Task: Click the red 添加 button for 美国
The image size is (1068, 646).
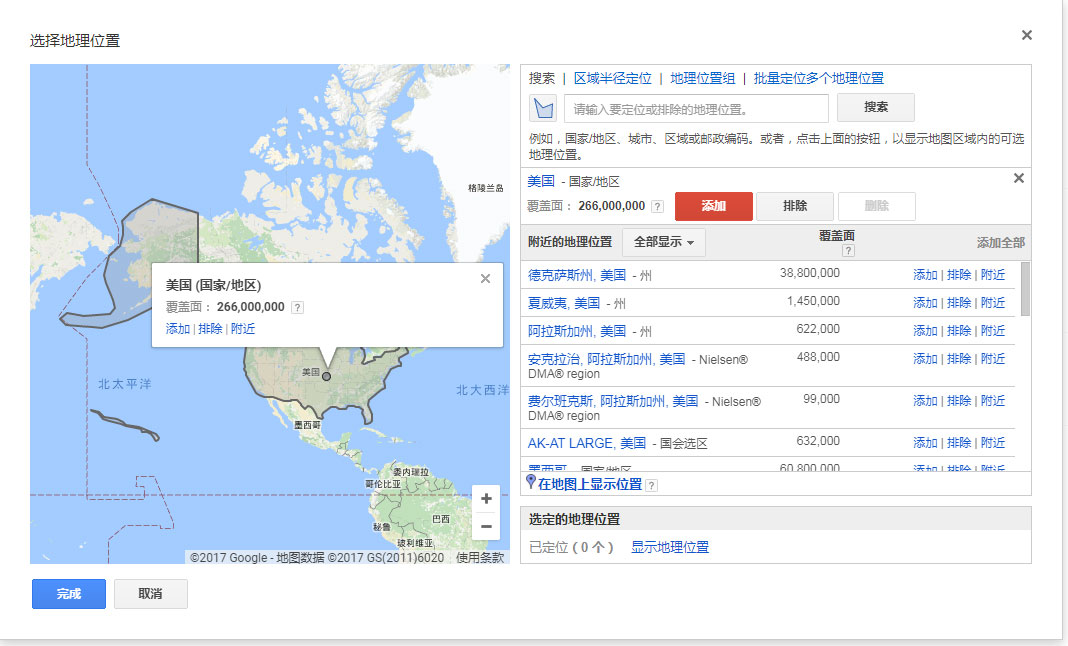Action: point(714,206)
